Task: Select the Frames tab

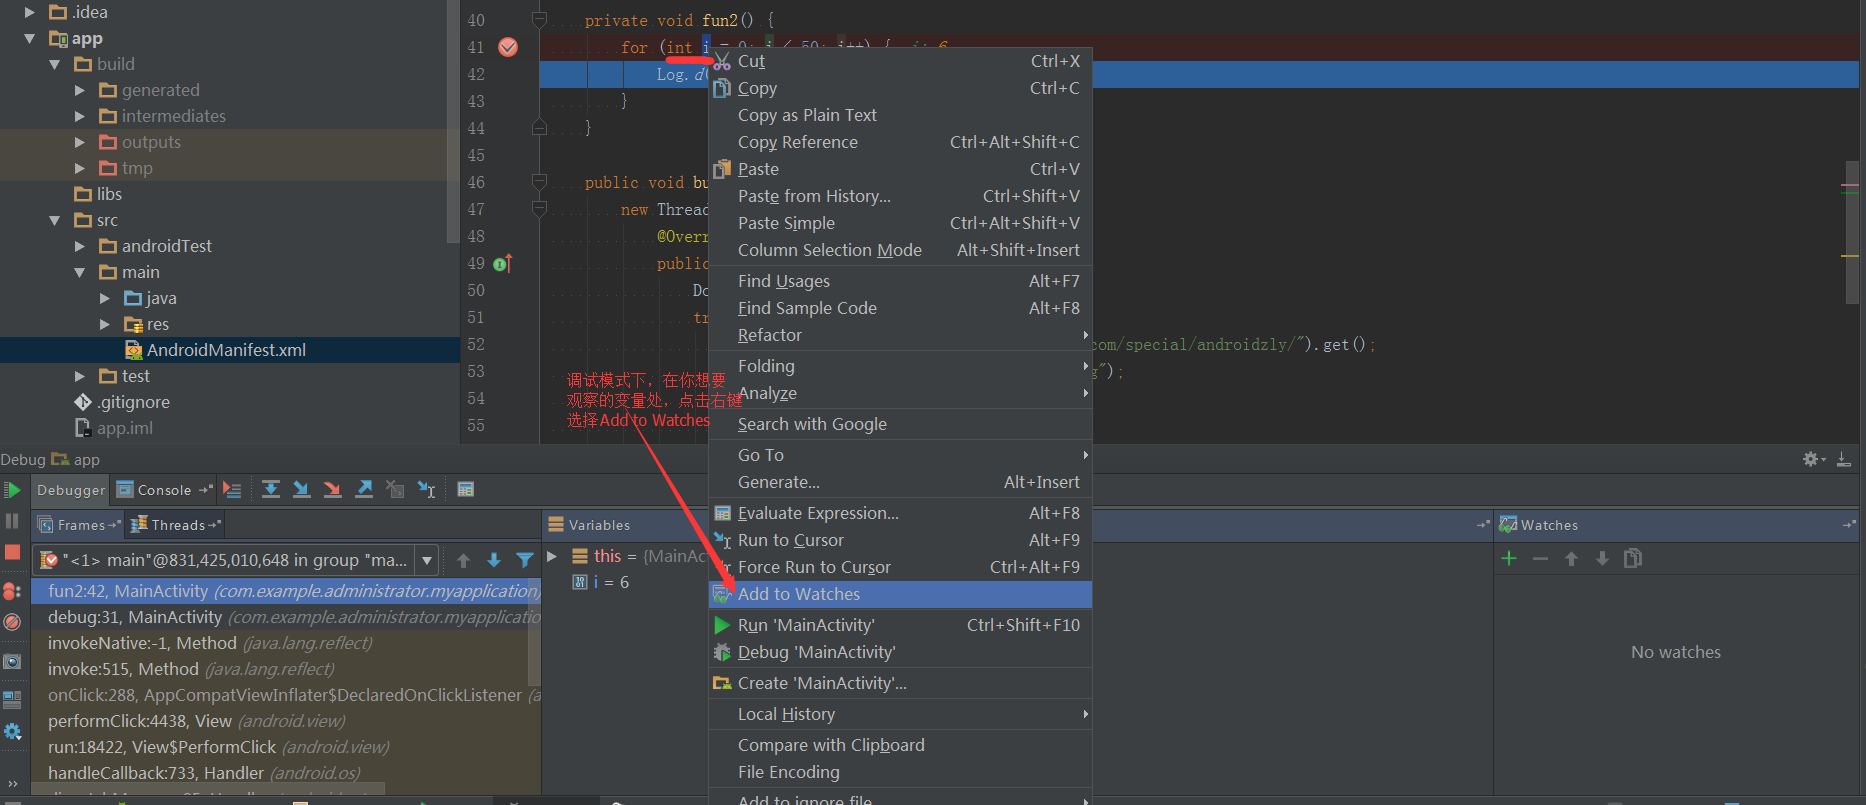Action: click(79, 525)
